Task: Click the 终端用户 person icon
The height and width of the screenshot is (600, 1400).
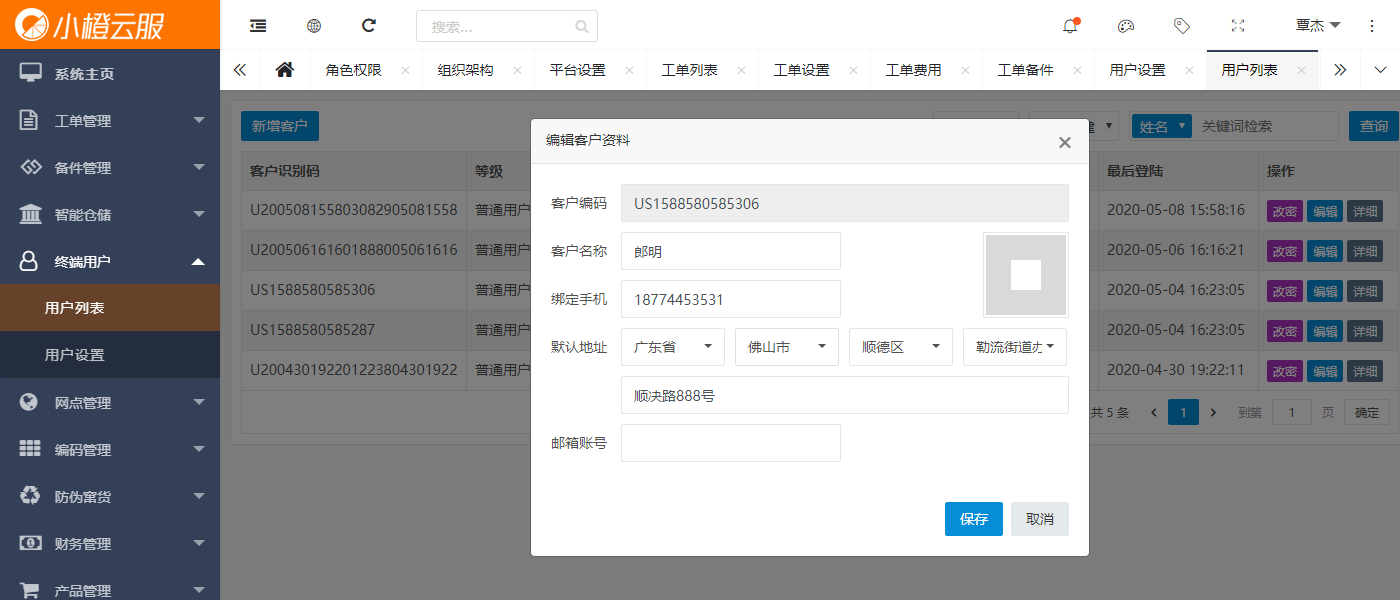Action: point(30,261)
